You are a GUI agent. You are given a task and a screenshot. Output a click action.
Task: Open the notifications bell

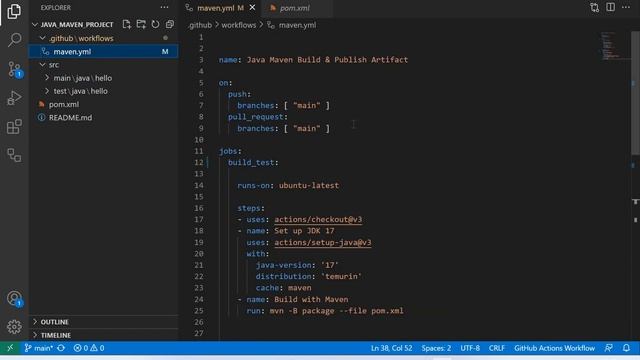click(x=626, y=348)
